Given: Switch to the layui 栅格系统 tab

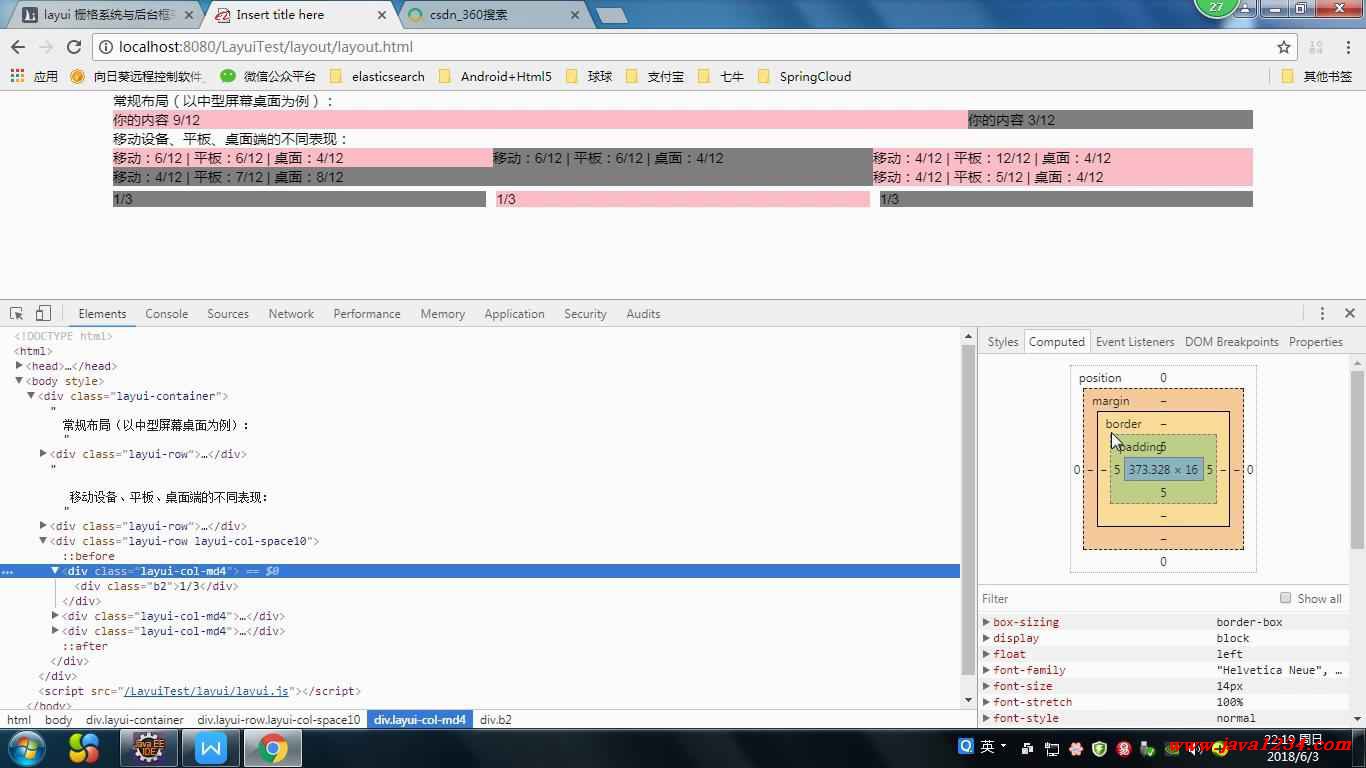Looking at the screenshot, I should (x=106, y=15).
